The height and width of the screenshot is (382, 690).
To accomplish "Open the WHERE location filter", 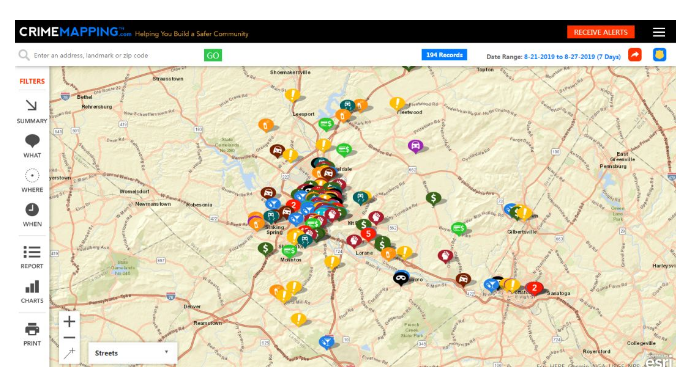I will click(32, 176).
